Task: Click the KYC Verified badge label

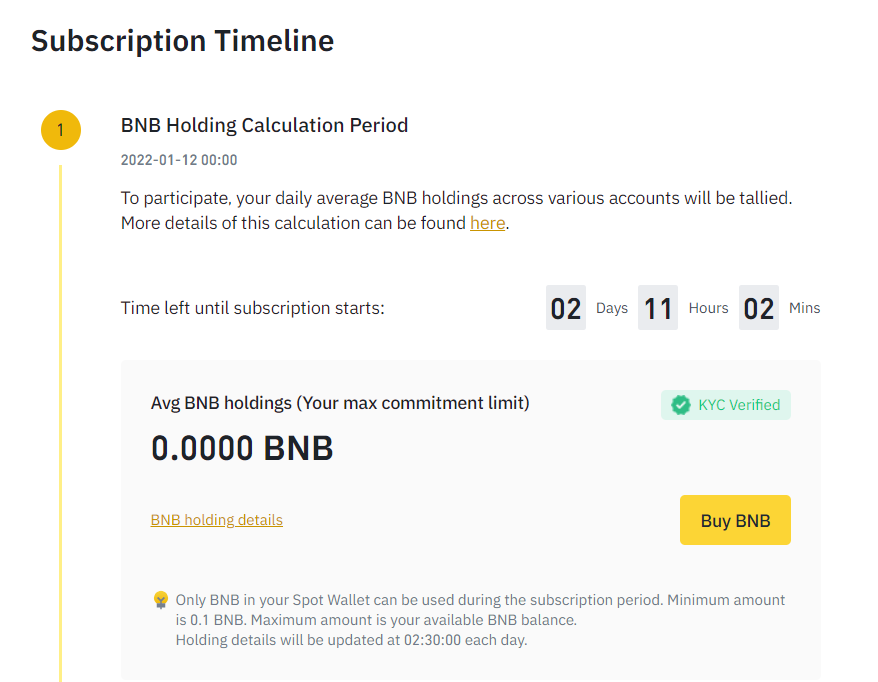Action: point(726,405)
